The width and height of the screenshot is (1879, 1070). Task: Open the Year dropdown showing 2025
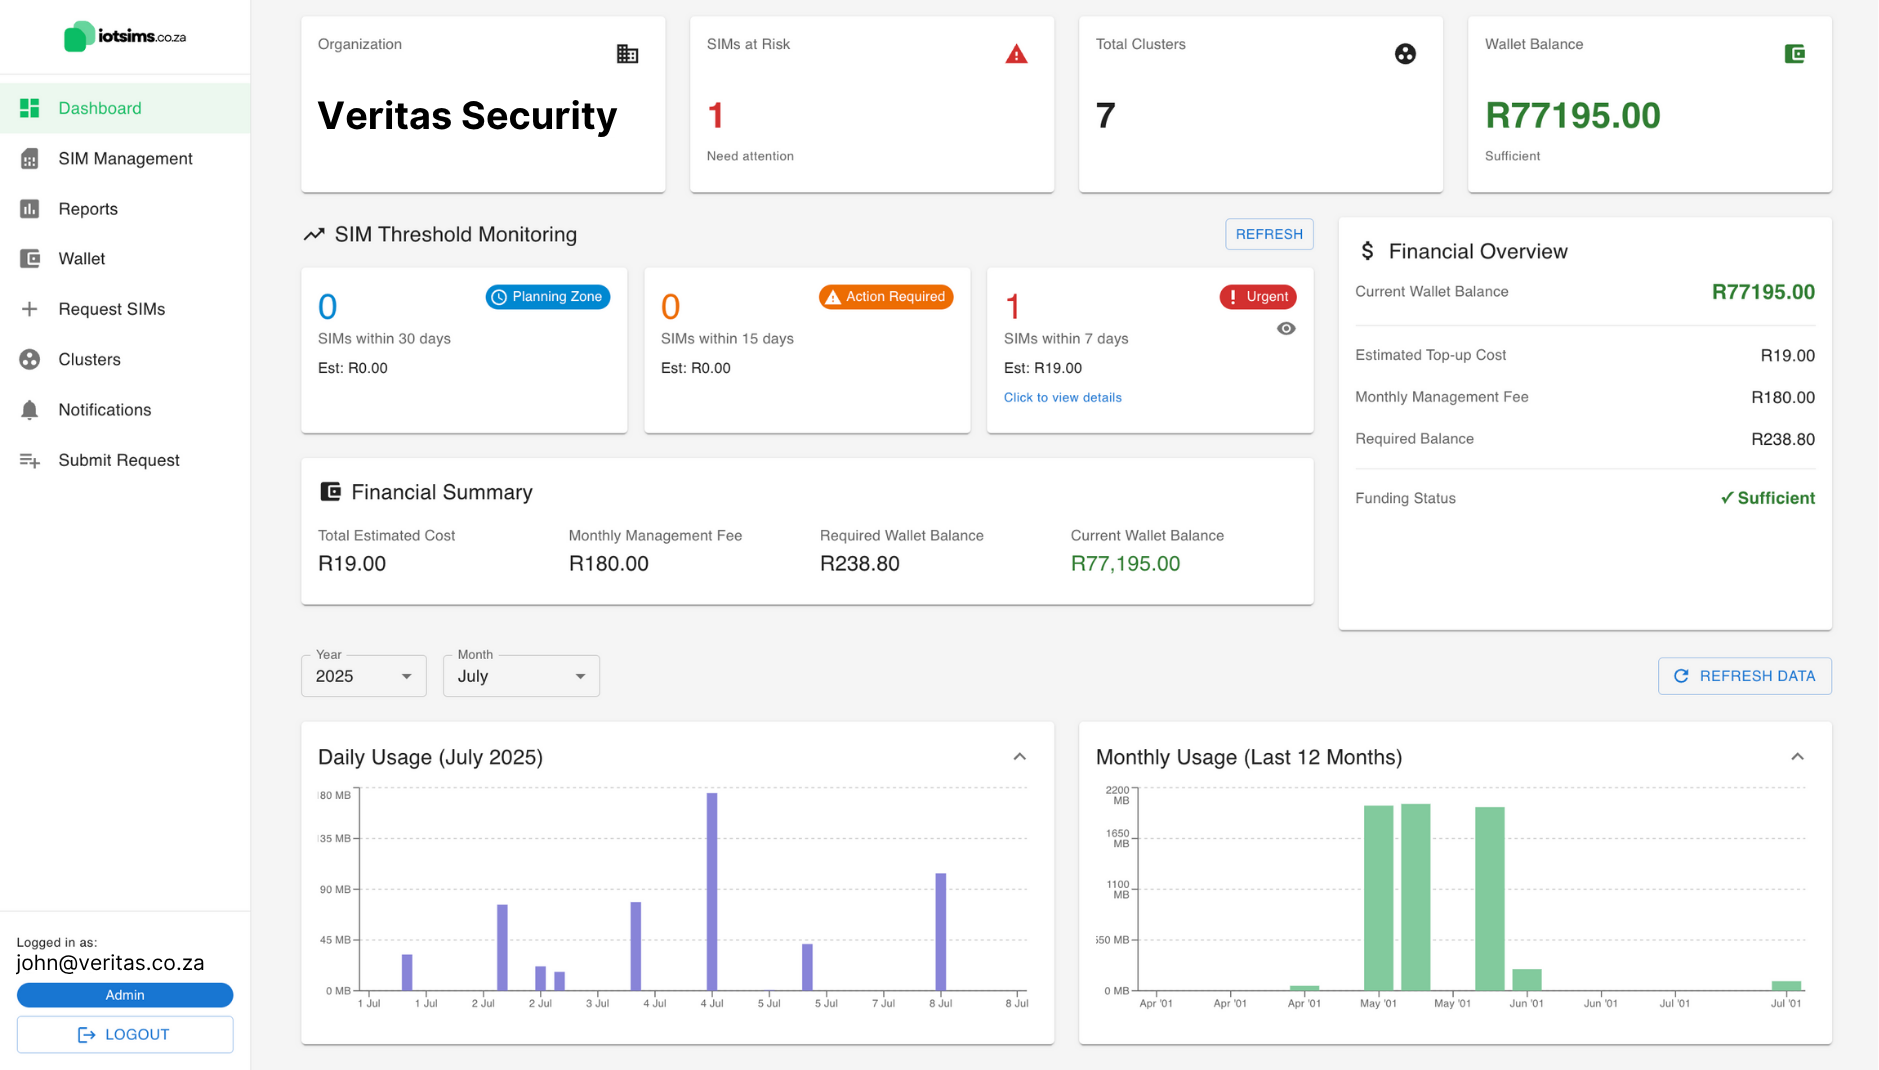(x=364, y=676)
